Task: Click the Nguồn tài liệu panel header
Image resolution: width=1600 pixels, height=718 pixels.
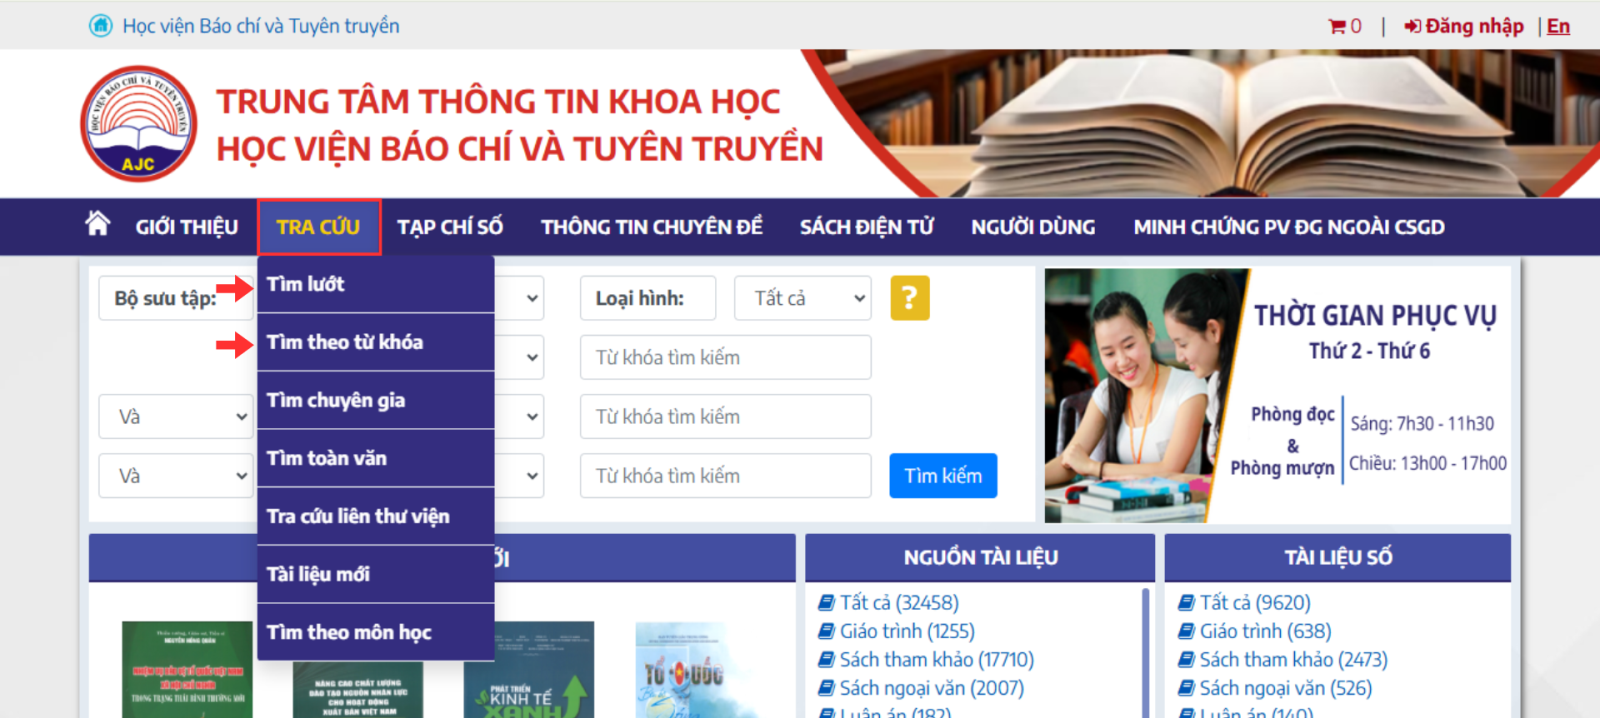Action: point(980,557)
